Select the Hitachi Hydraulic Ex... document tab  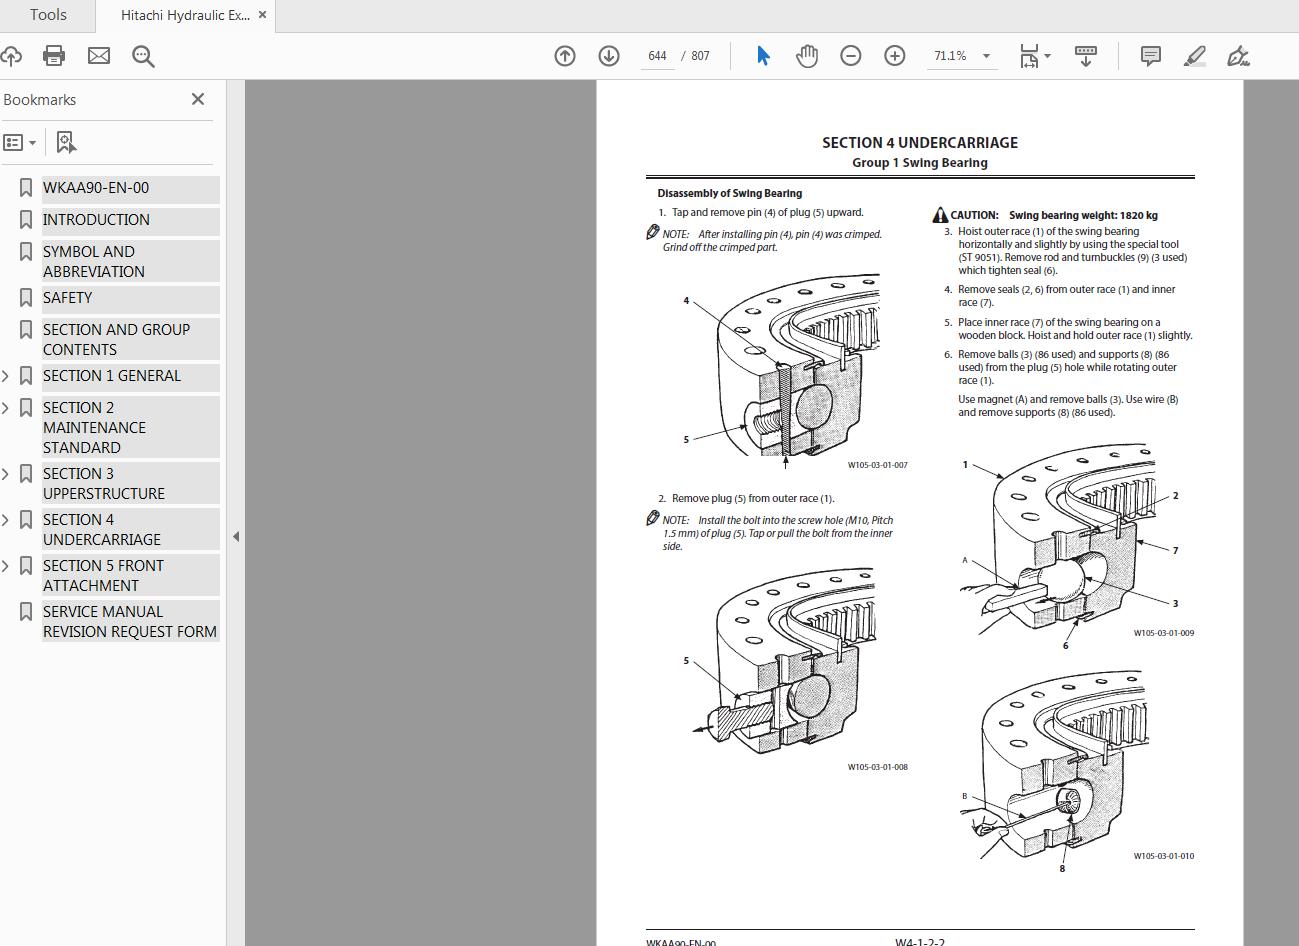tap(185, 15)
